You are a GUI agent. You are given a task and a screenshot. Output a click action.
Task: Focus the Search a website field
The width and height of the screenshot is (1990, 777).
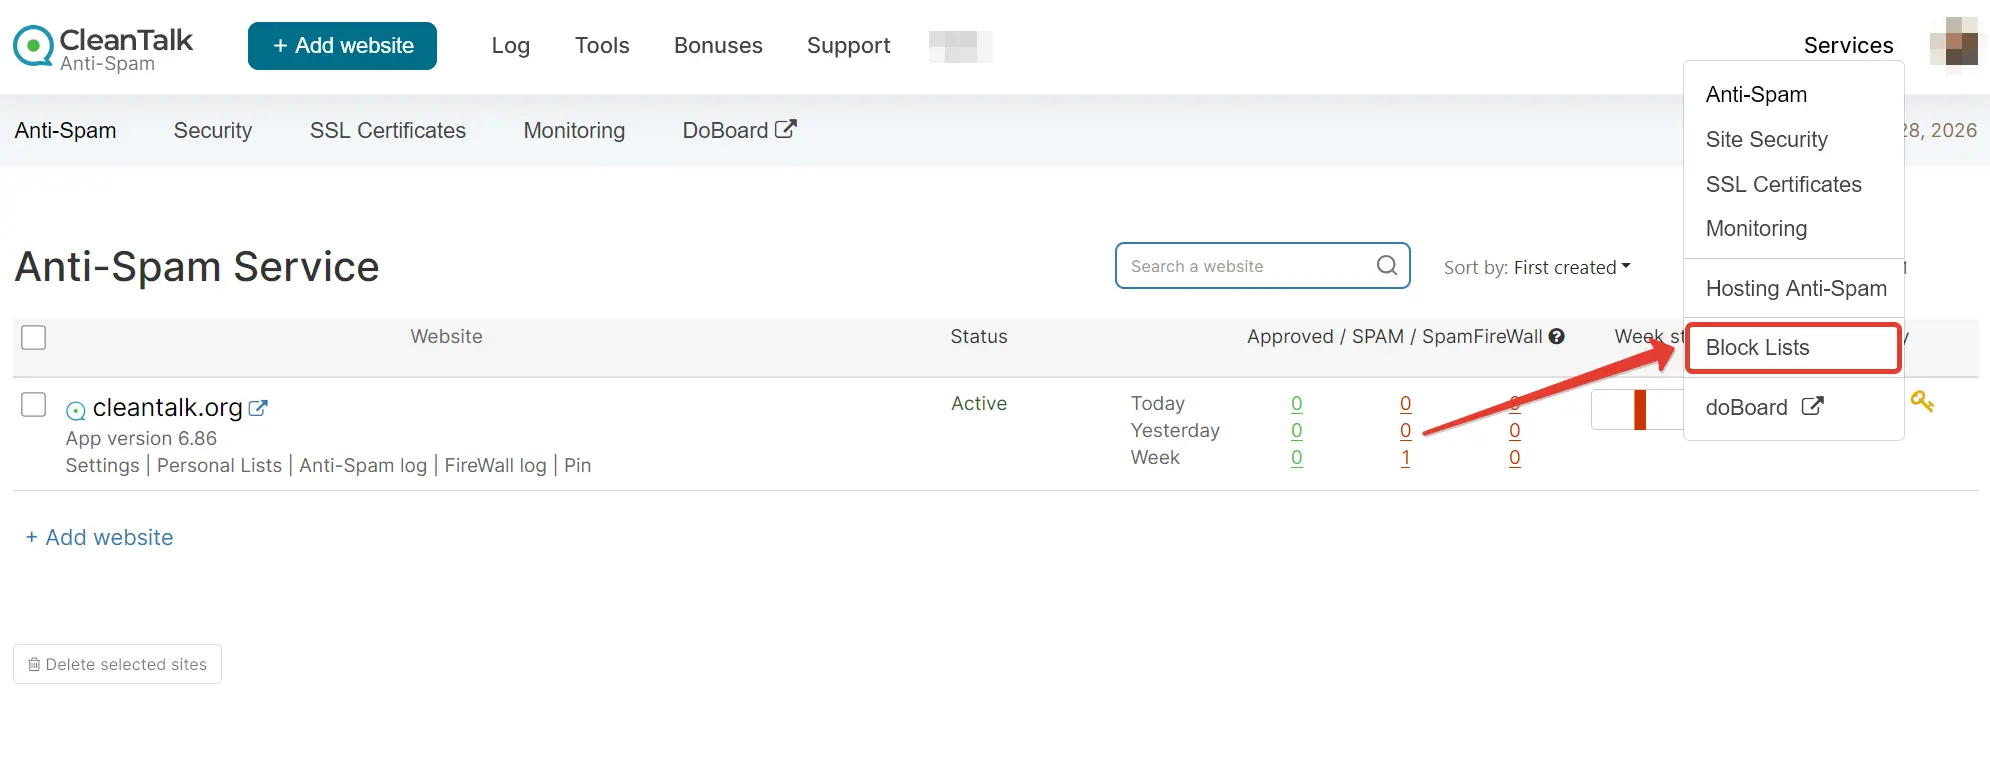tap(1262, 266)
